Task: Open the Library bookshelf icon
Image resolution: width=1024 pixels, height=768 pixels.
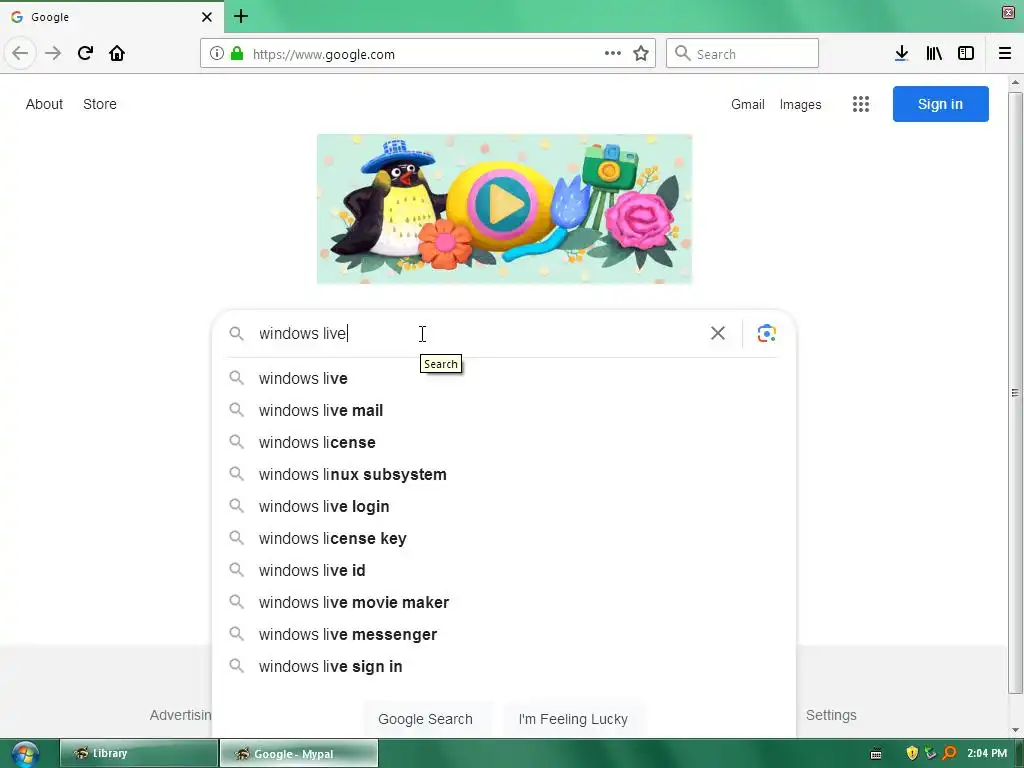Action: 934,53
